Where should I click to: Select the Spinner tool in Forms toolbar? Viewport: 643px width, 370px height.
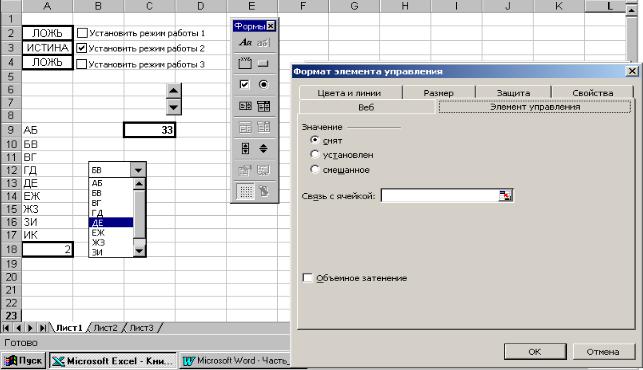[264, 148]
